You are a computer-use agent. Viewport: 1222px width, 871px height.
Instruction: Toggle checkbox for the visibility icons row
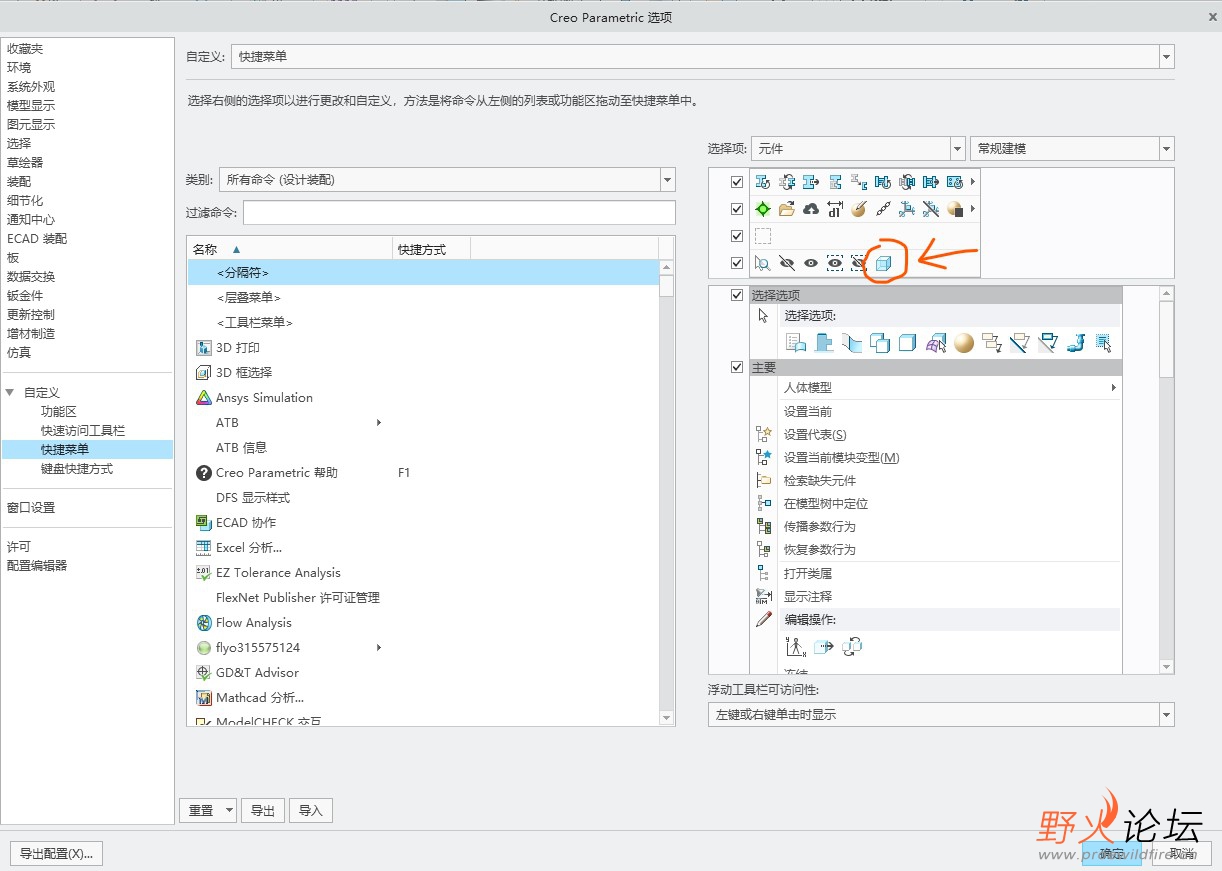click(737, 263)
